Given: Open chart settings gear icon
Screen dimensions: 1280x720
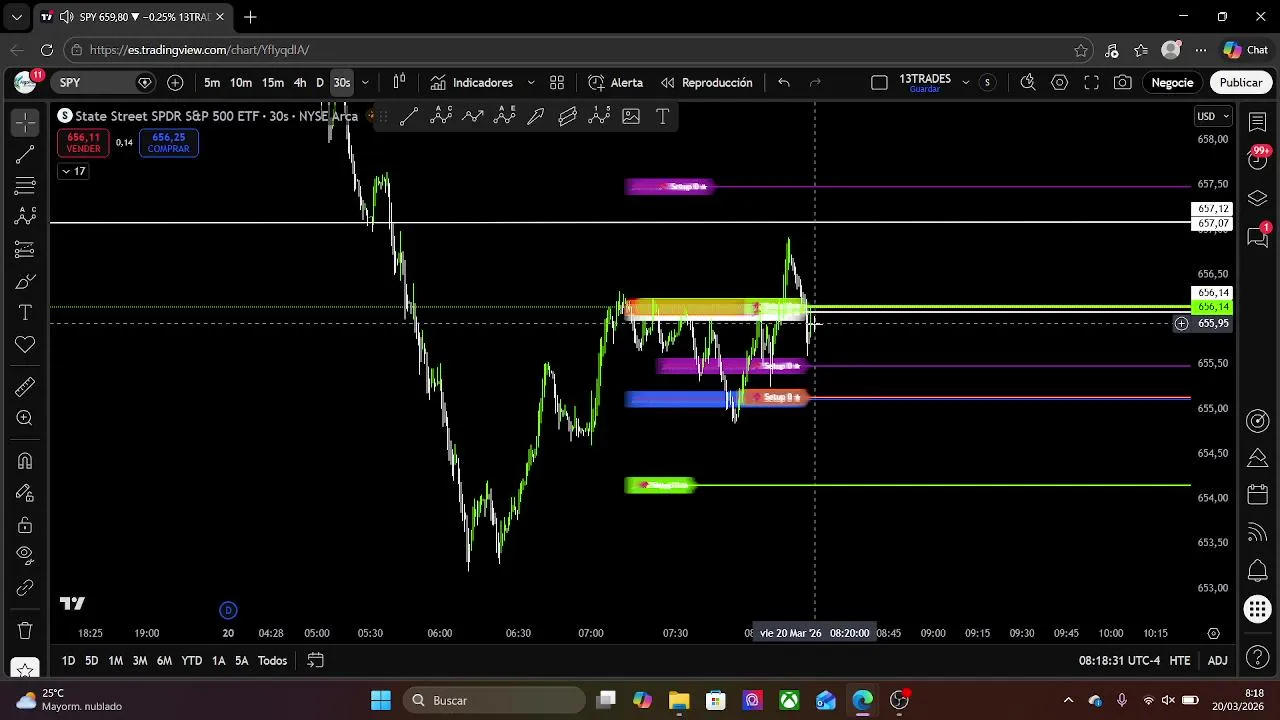Looking at the screenshot, I should coord(1059,83).
